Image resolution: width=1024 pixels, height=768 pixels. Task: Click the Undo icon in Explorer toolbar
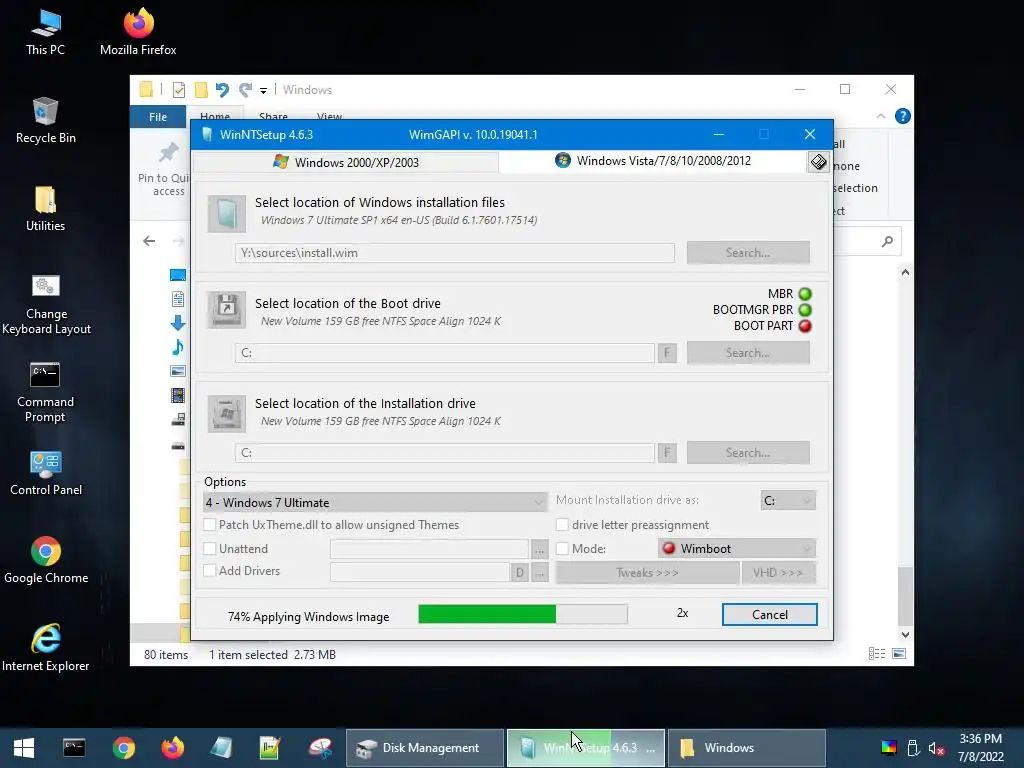tap(223, 89)
